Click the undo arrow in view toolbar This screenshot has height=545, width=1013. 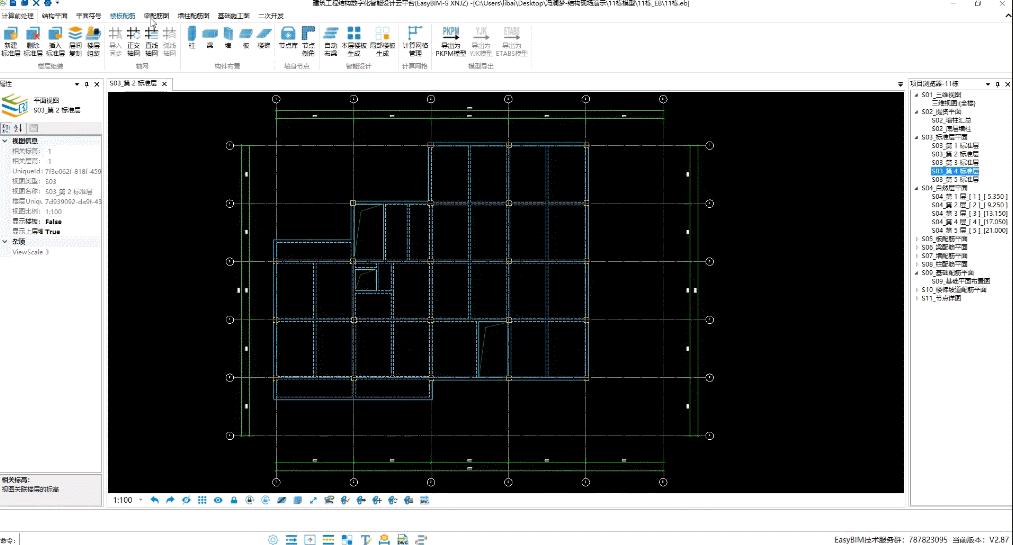tap(154, 499)
